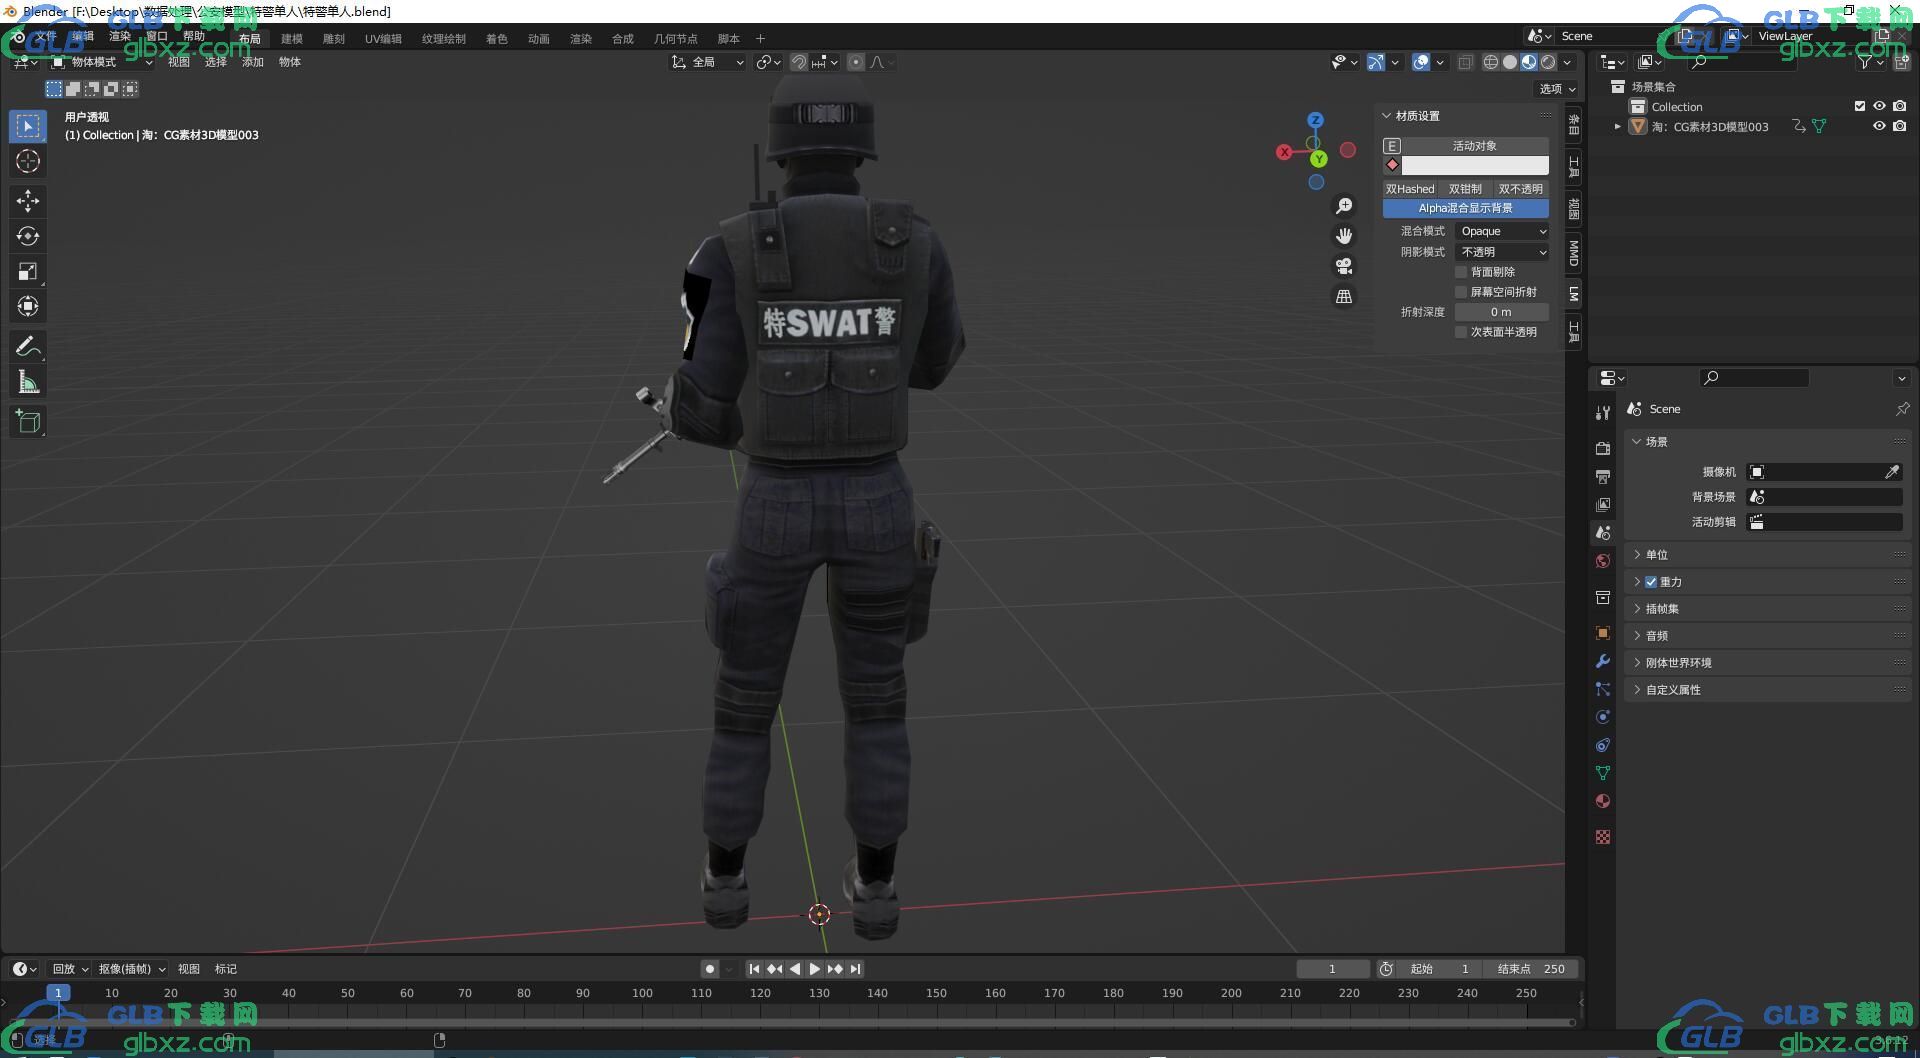Open the Output properties tab
Image resolution: width=1920 pixels, height=1058 pixels.
click(x=1603, y=477)
